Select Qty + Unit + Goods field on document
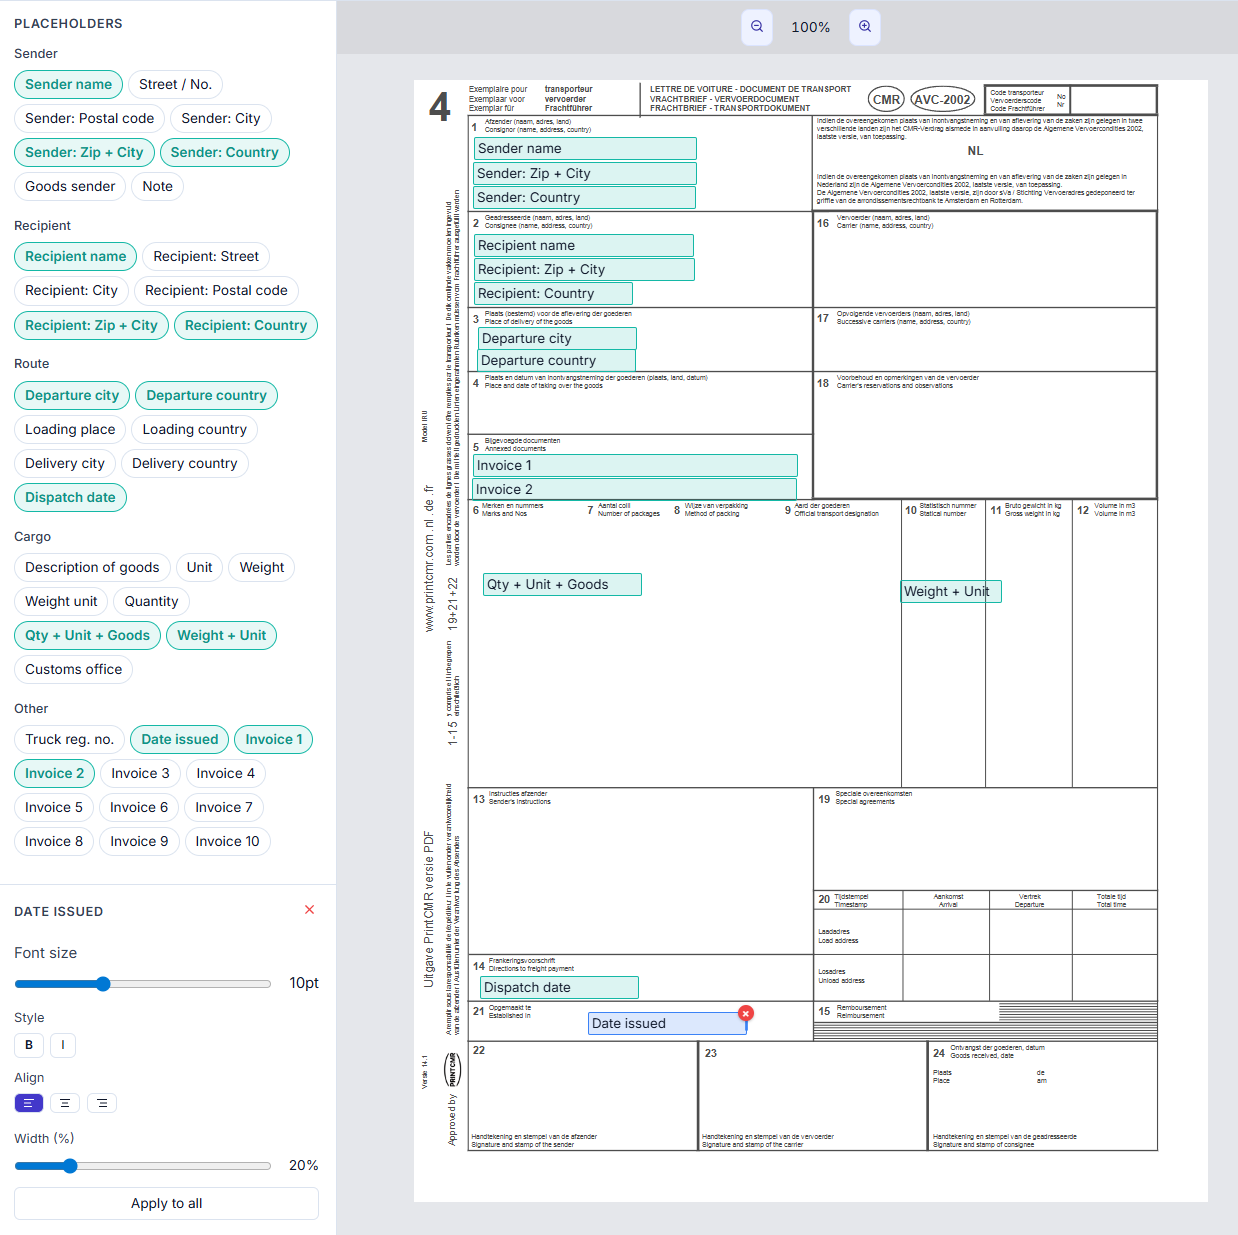The height and width of the screenshot is (1235, 1238). point(562,585)
